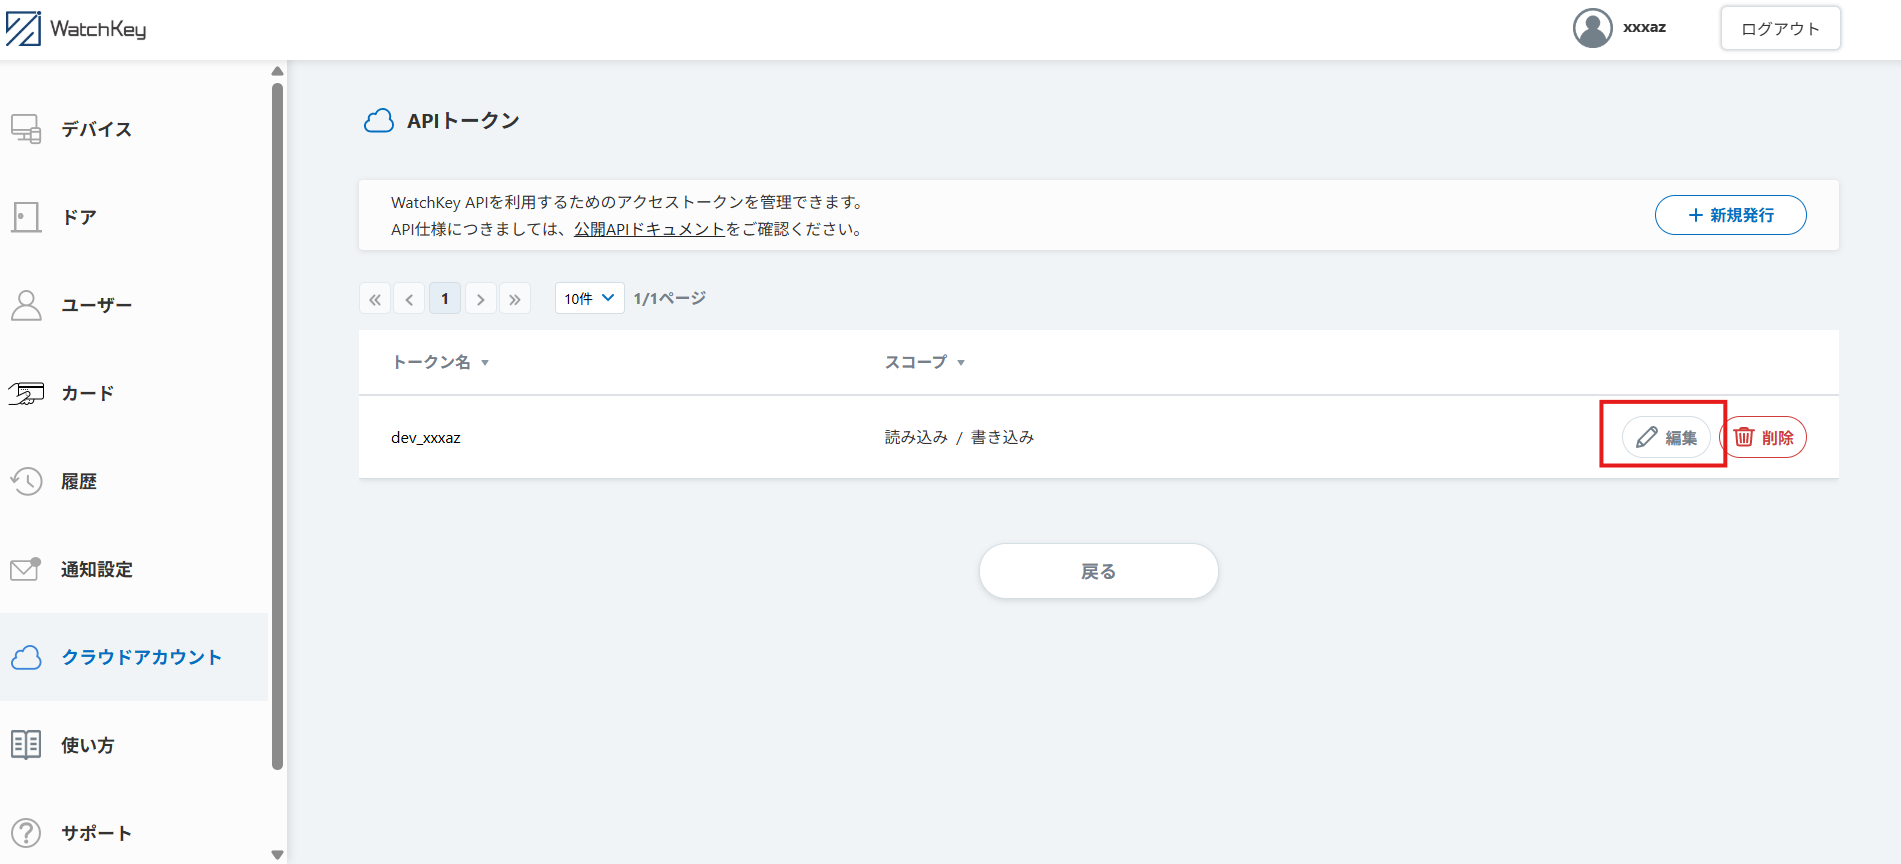Viewport: 1901px width, 864px height.
Task: Open the user profile avatar icon
Action: (x=1592, y=28)
